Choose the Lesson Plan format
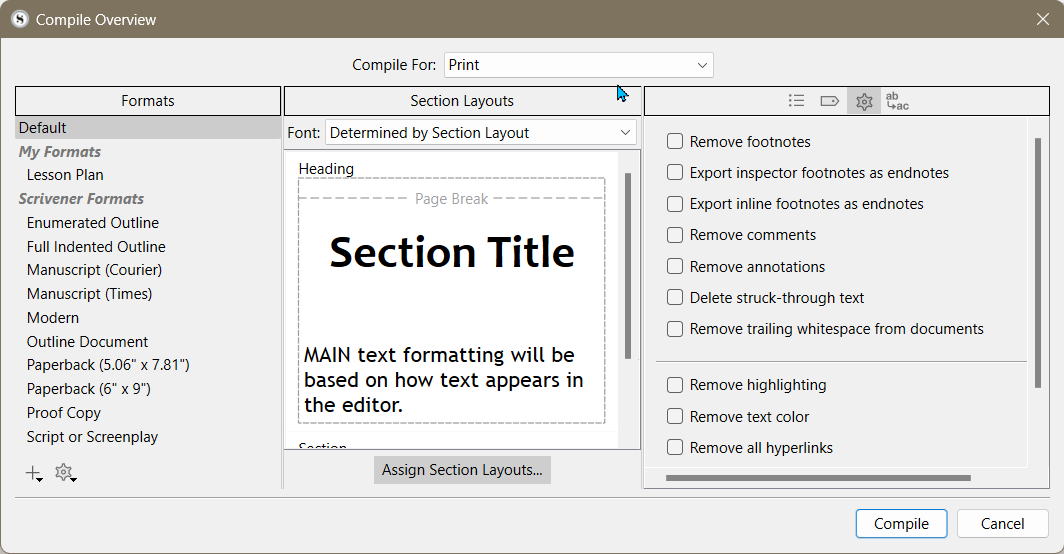 click(65, 175)
